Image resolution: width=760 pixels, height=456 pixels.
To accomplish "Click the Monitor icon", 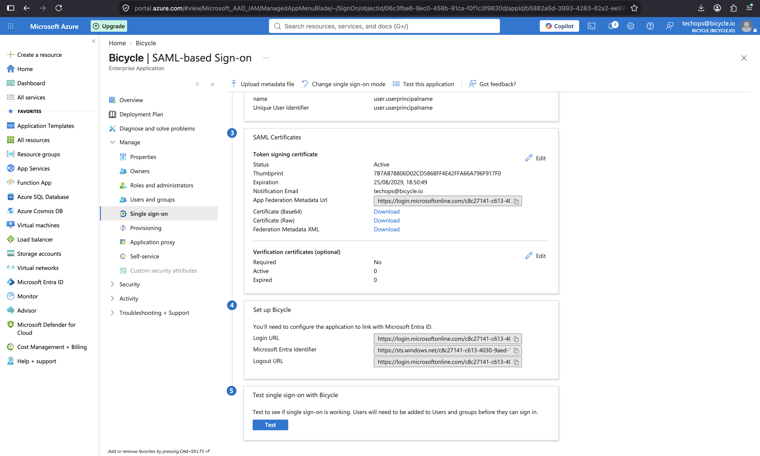I will point(10,296).
